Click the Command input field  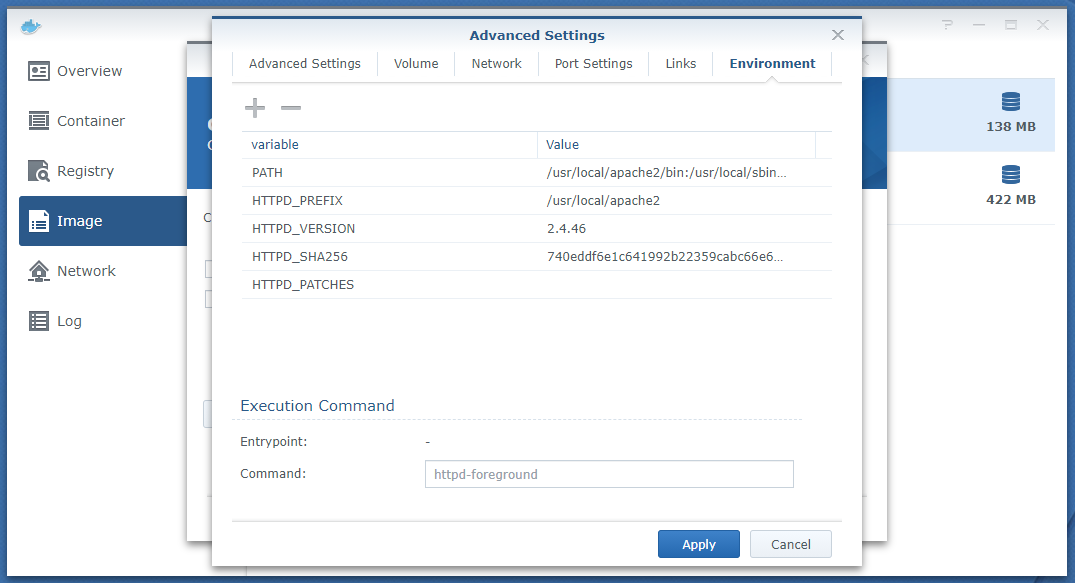click(x=609, y=474)
